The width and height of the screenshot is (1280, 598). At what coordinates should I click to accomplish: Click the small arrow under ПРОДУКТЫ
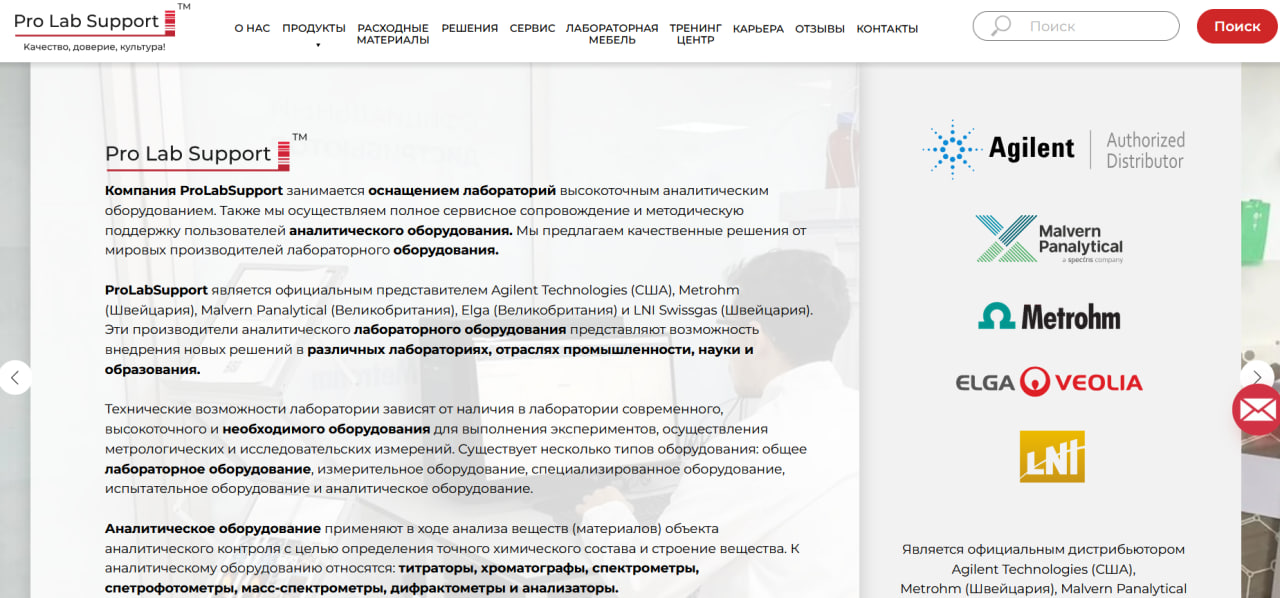[x=318, y=45]
